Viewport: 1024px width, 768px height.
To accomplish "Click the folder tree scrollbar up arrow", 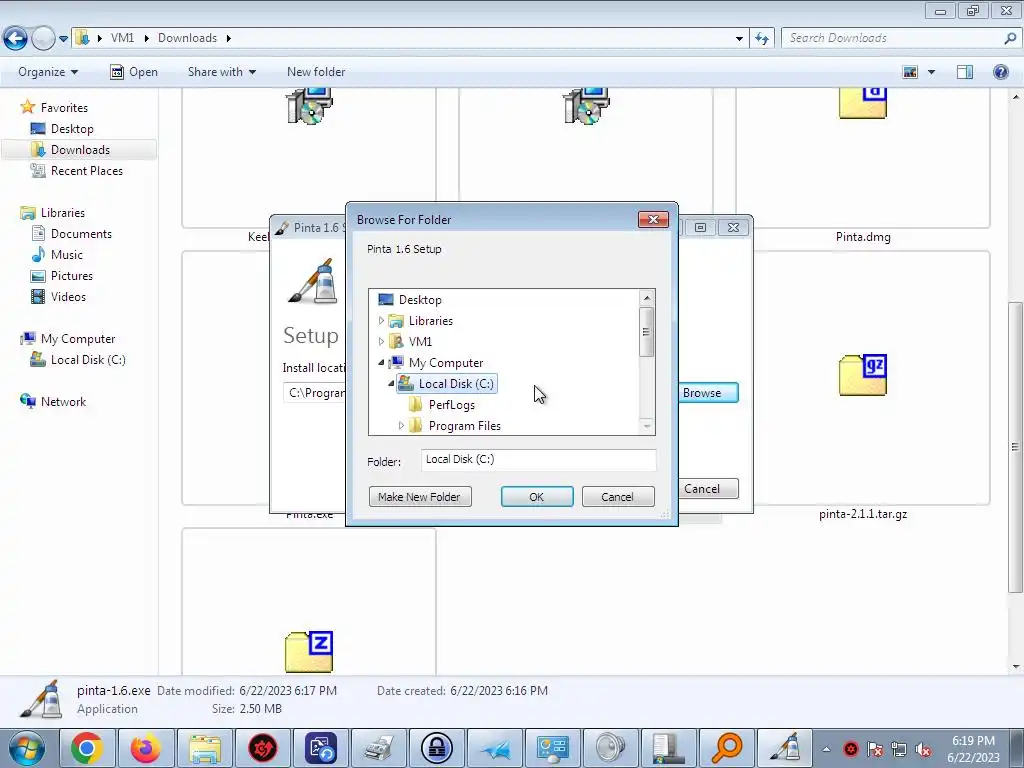I will 647,298.
